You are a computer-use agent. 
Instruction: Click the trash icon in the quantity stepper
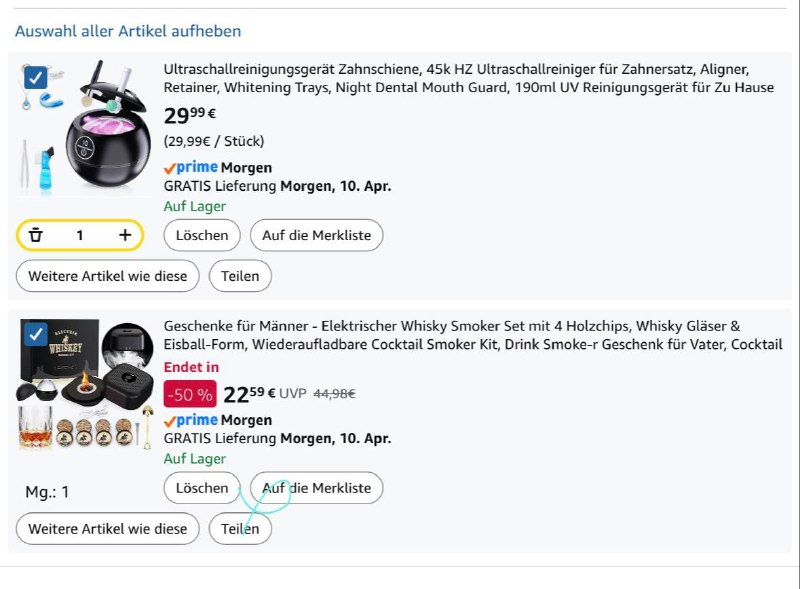(36, 235)
